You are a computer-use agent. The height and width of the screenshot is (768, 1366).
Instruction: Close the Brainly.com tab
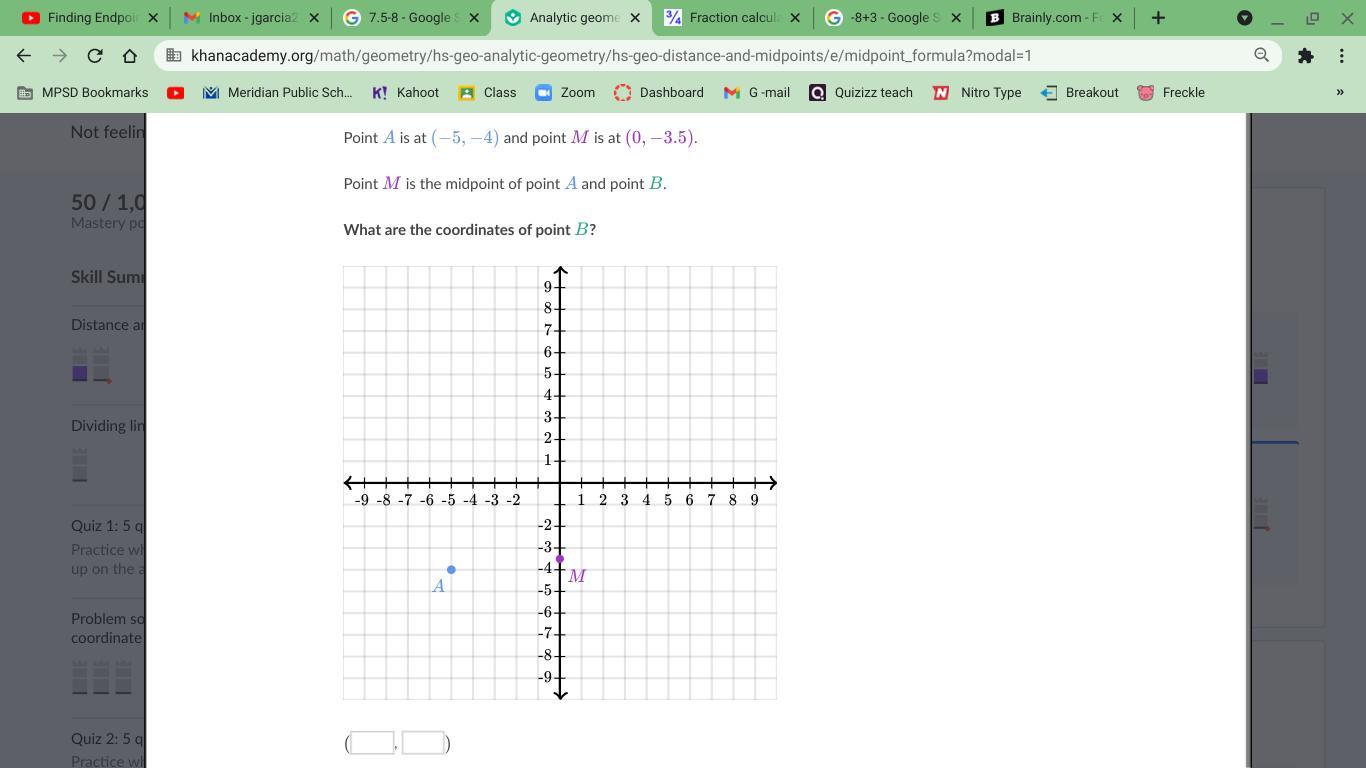tap(1117, 18)
